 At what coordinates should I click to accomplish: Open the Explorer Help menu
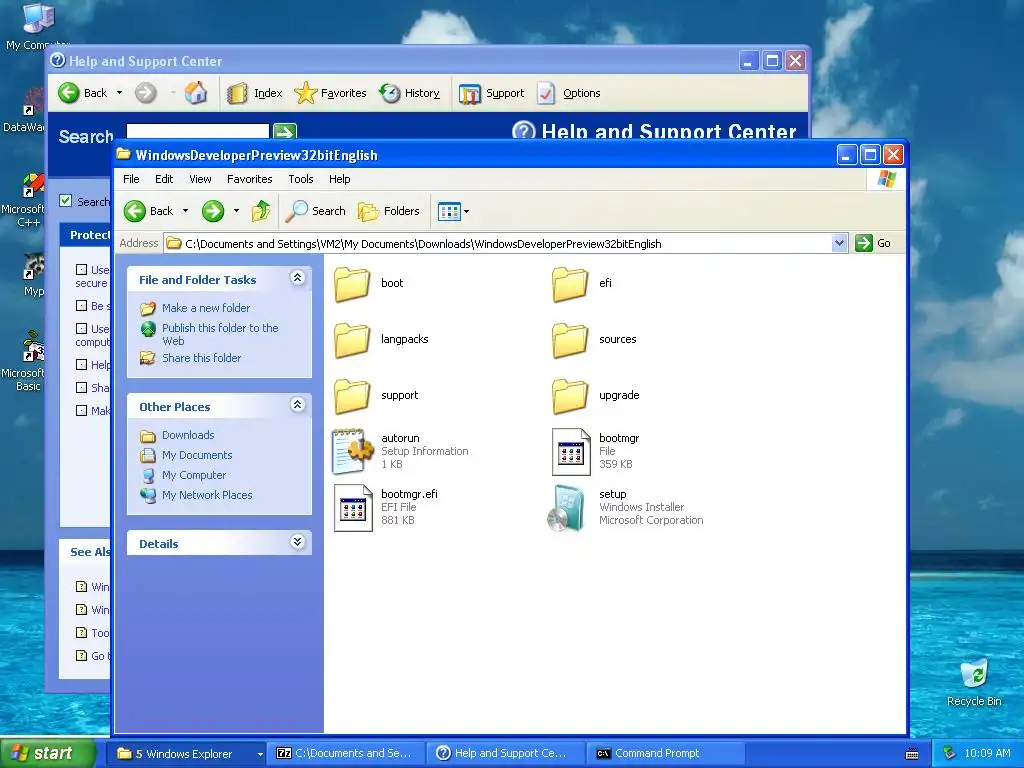tap(340, 179)
